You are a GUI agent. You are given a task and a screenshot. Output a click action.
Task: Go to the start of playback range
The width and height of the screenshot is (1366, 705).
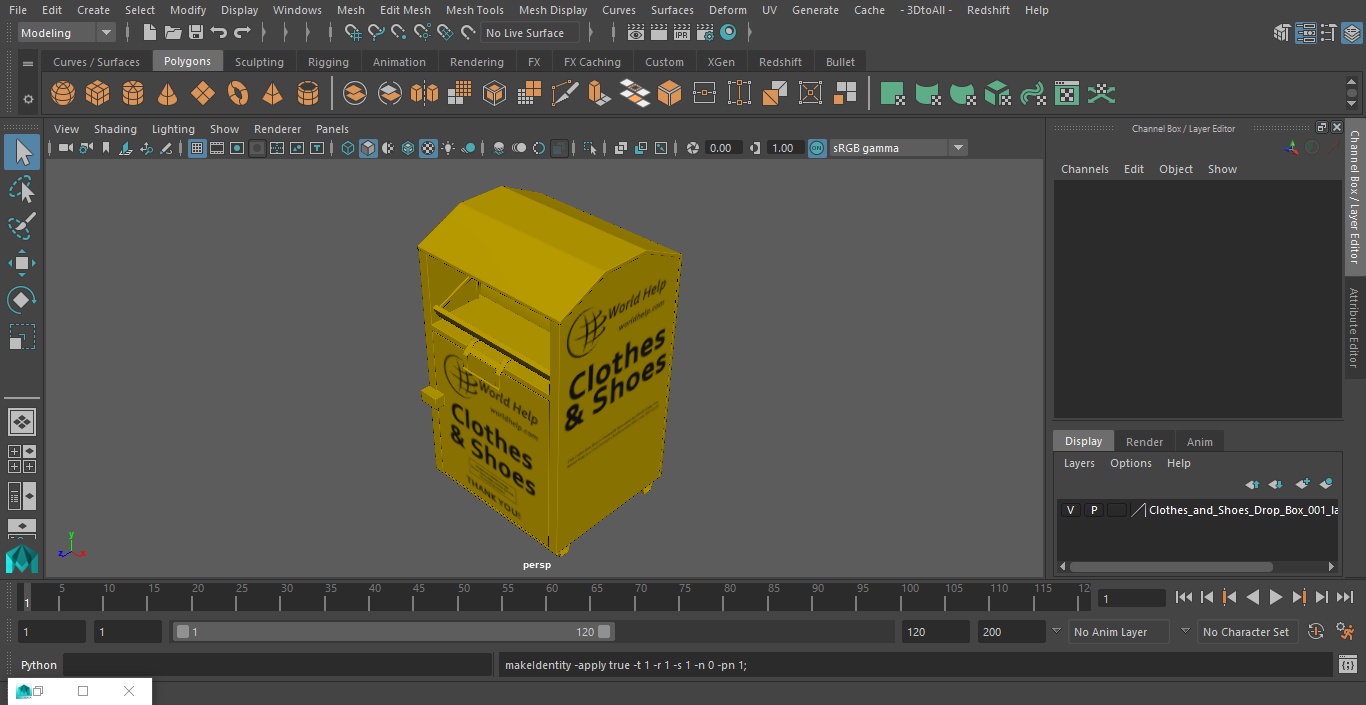coord(1184,597)
